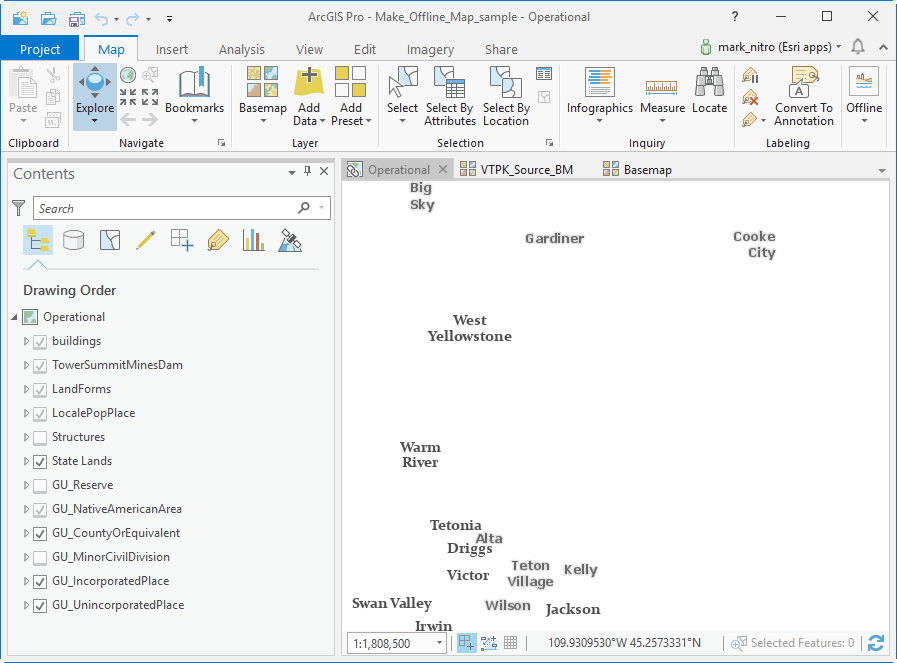Screen dimensions: 897x663
Task: Select List By Drawing Order icon
Action: [38, 240]
